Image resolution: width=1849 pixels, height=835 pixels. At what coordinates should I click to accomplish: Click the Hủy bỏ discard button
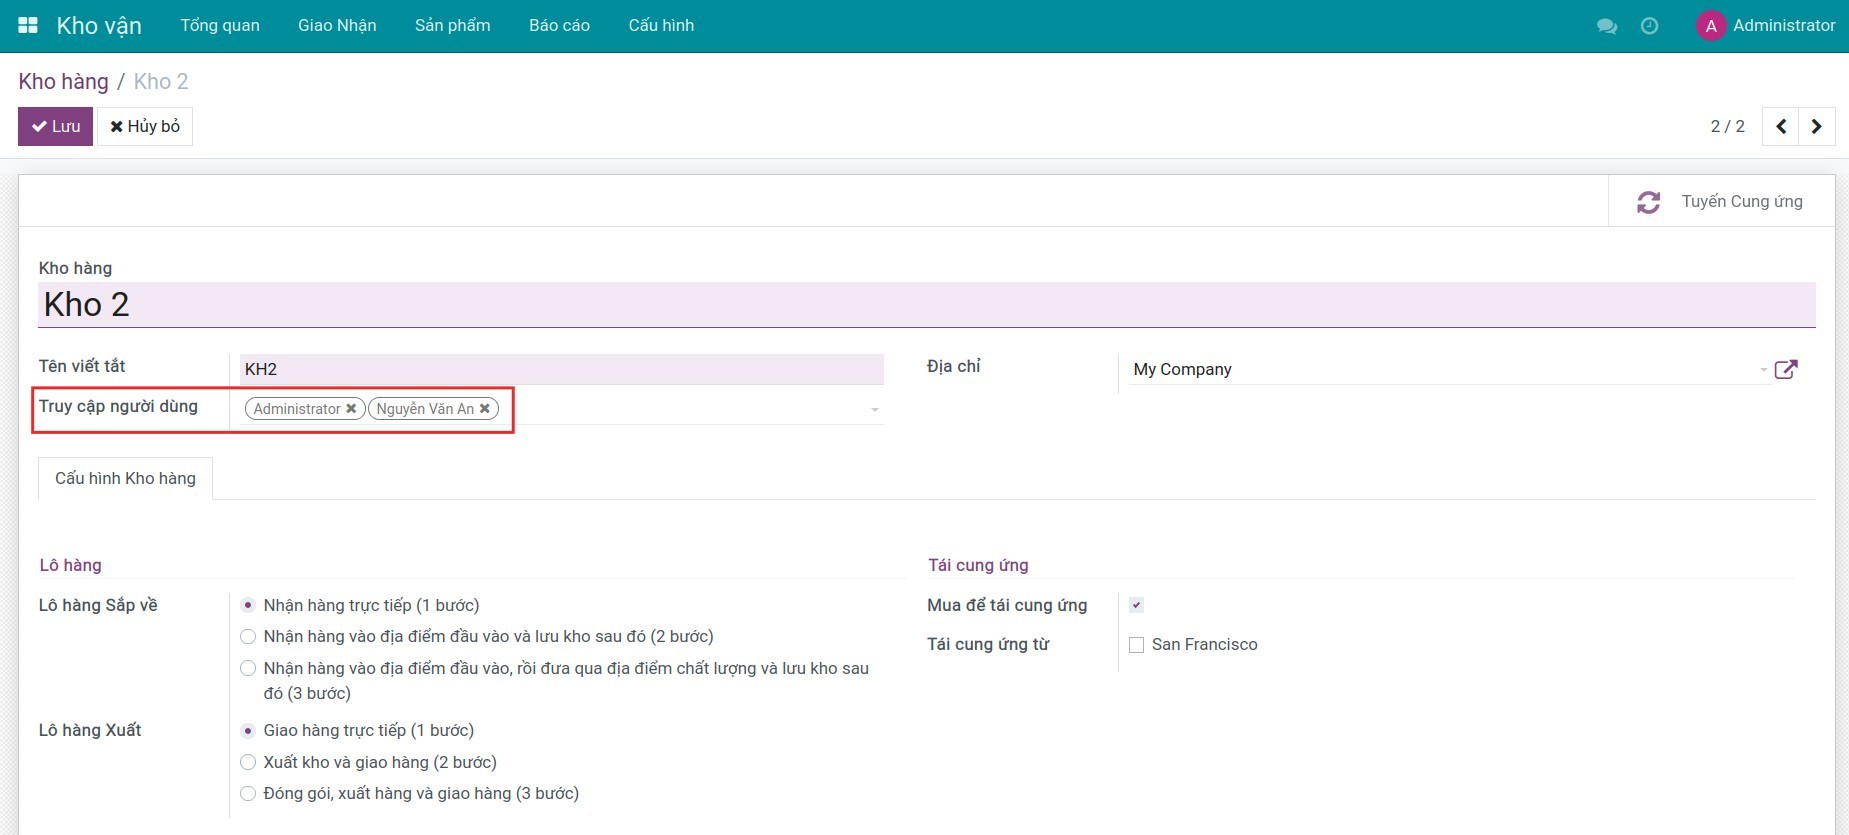pos(145,127)
